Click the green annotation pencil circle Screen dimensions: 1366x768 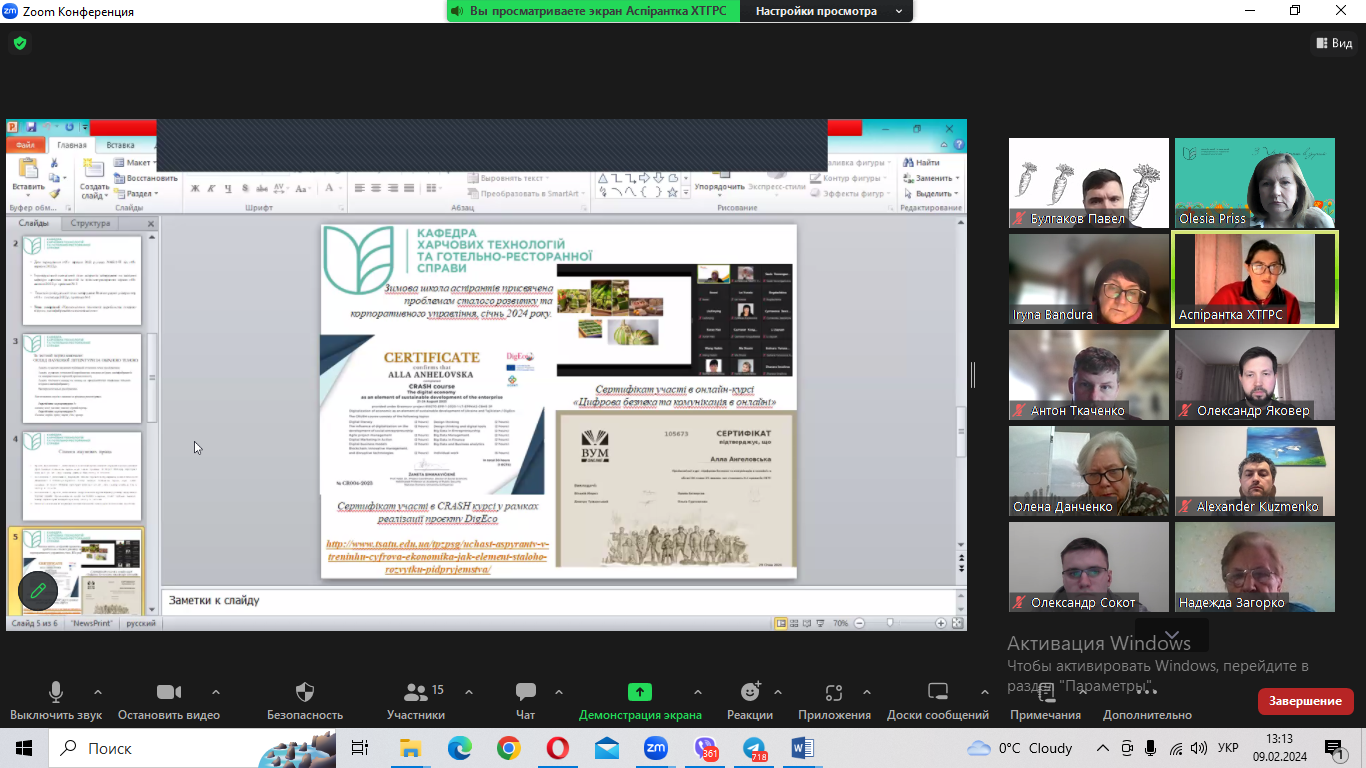[38, 591]
